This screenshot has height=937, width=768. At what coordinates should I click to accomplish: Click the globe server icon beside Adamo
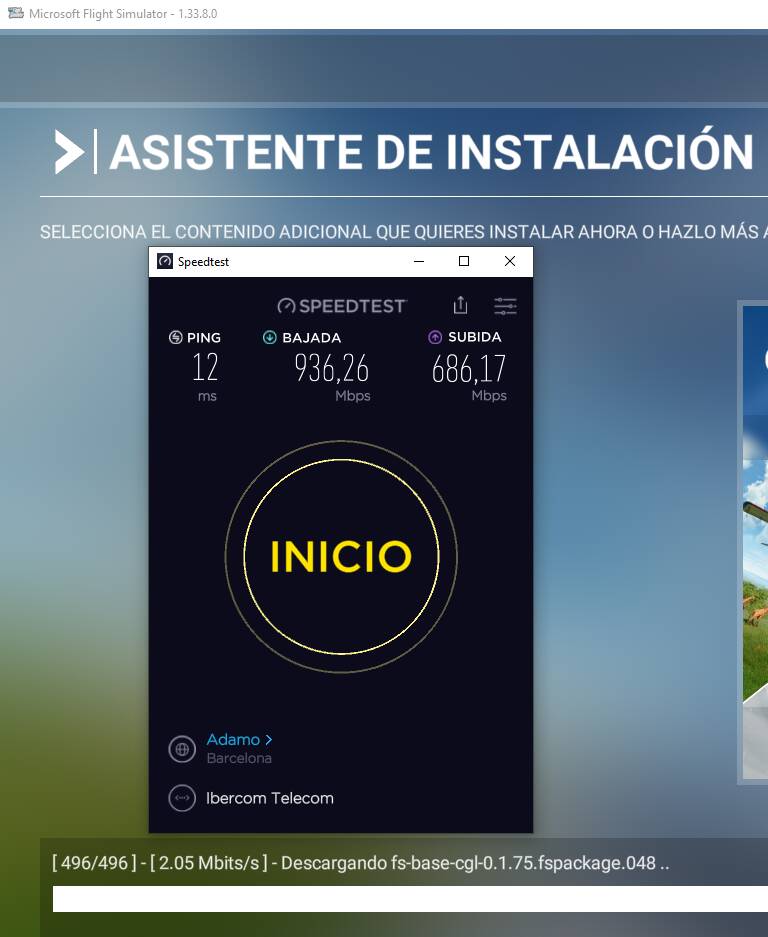[x=182, y=749]
